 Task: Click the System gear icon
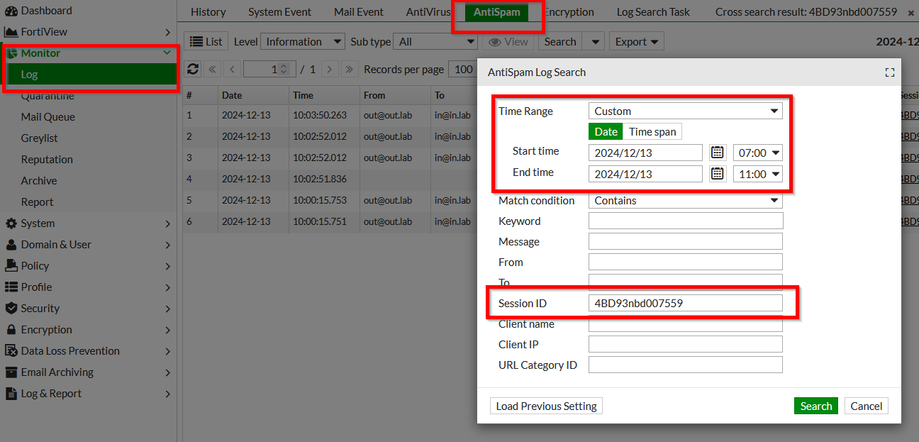[x=11, y=223]
